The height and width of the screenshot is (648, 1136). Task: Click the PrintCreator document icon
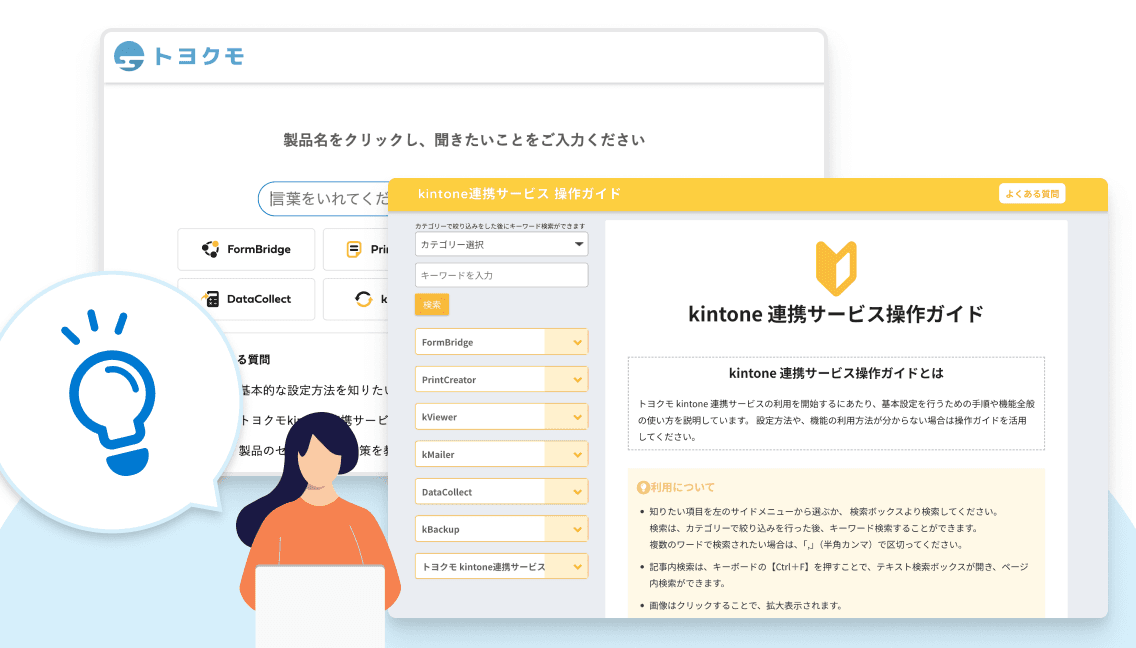[x=354, y=249]
